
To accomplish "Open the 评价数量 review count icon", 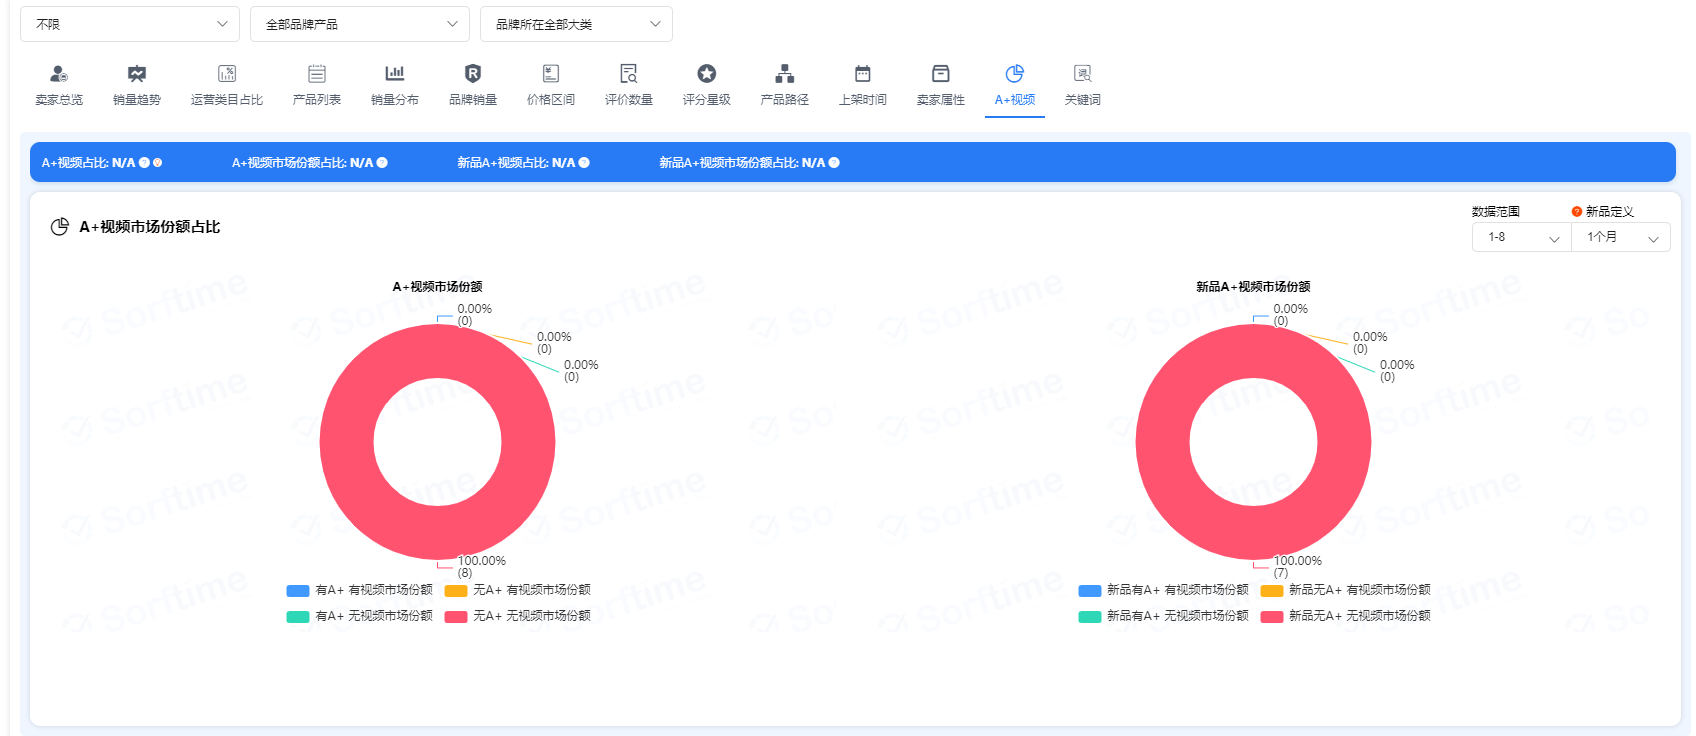I will click(x=629, y=74).
